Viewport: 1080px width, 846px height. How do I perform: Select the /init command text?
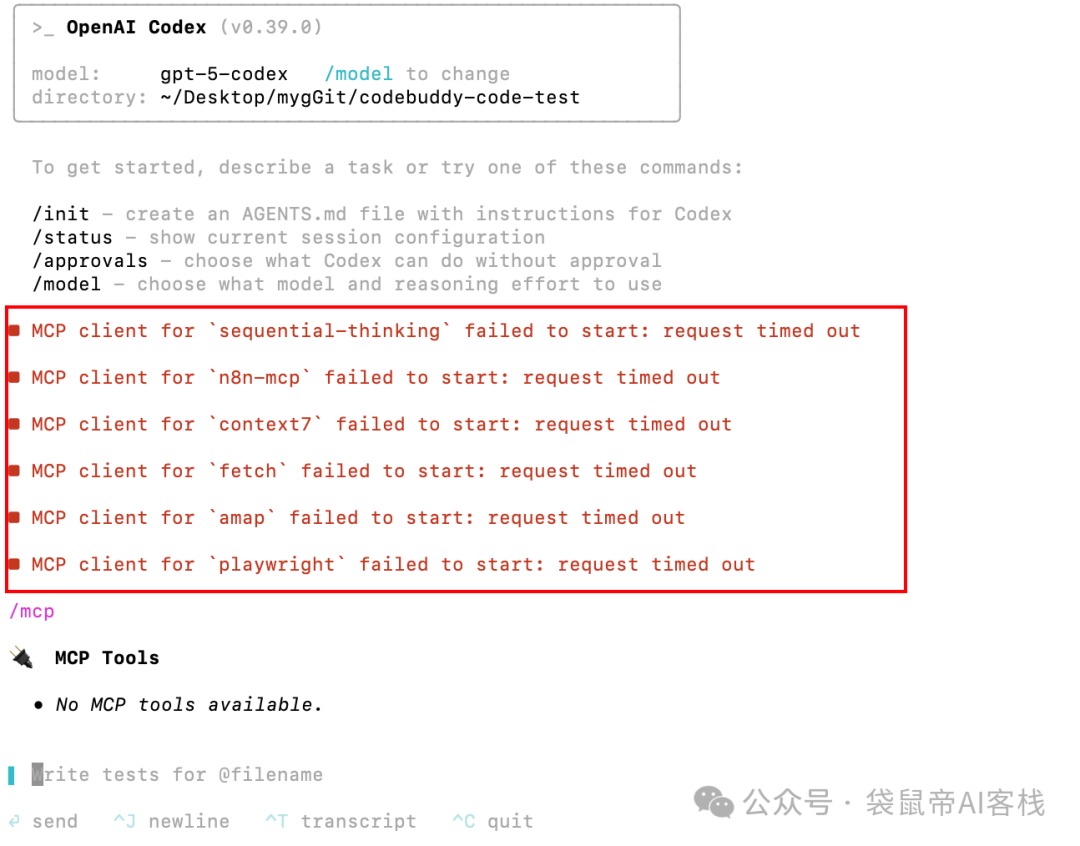tap(61, 214)
